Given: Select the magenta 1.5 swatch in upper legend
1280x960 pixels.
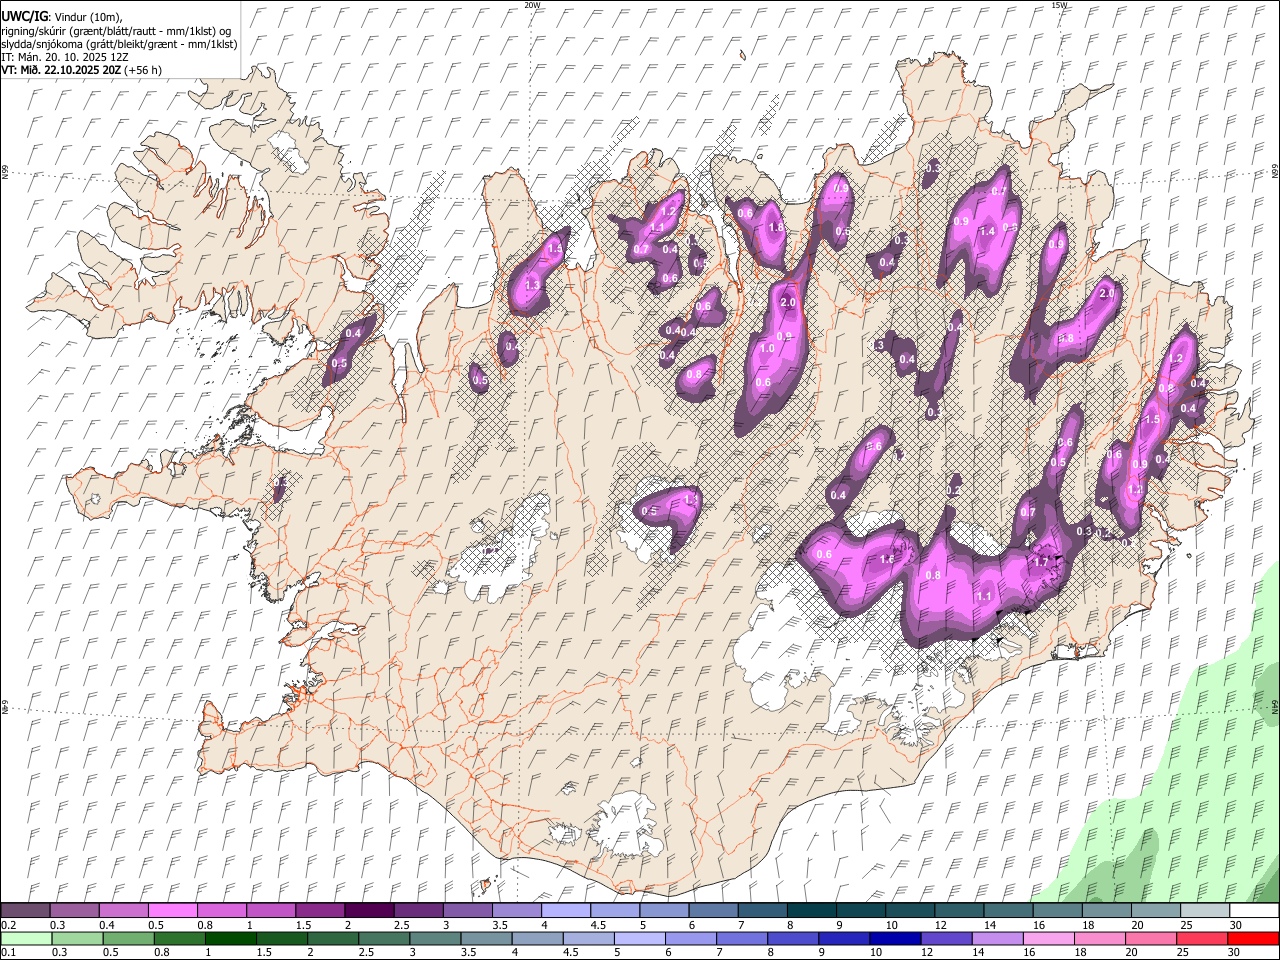Looking at the screenshot, I should (x=319, y=911).
